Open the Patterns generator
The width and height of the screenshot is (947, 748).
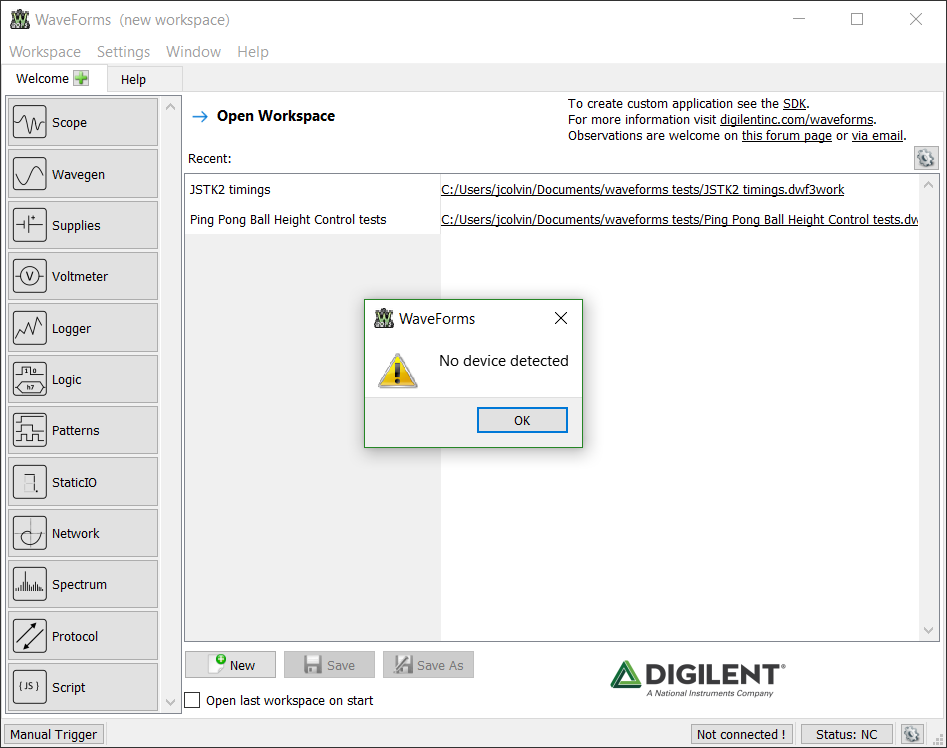(83, 430)
